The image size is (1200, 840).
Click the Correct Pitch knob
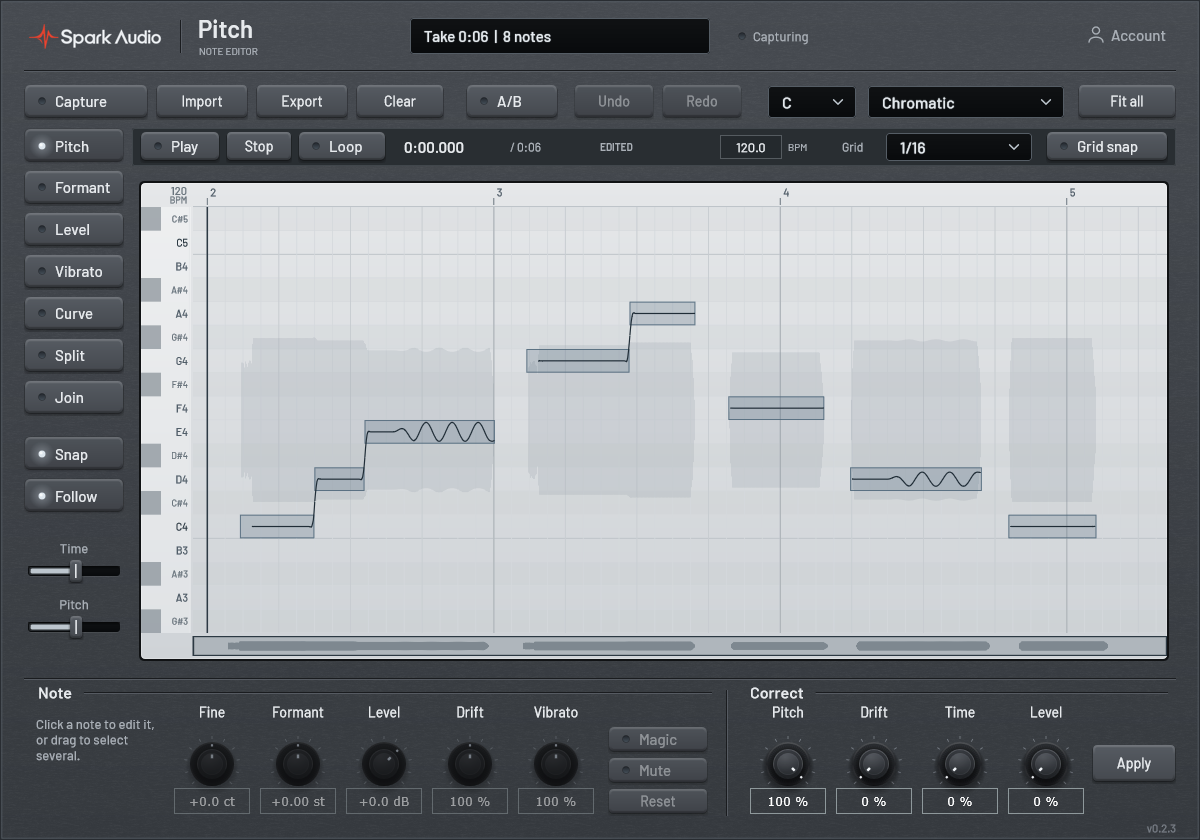click(x=788, y=764)
